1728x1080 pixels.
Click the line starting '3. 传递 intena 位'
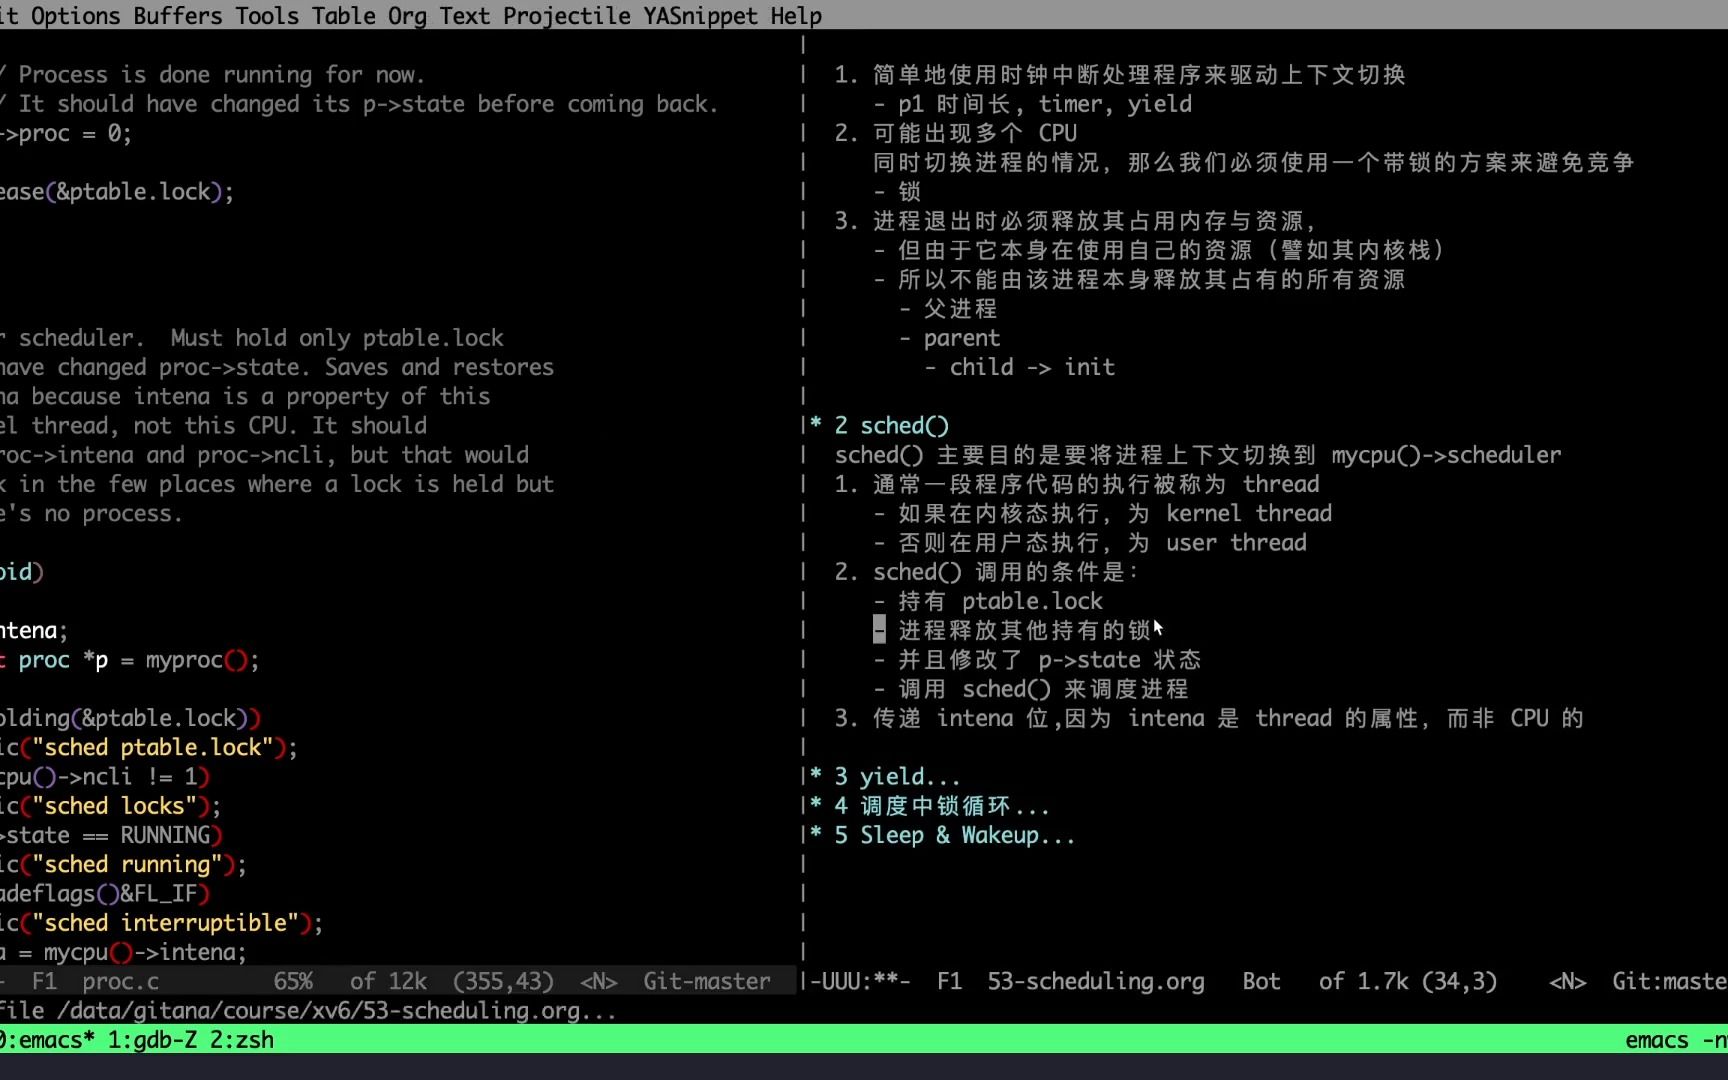point(1209,718)
